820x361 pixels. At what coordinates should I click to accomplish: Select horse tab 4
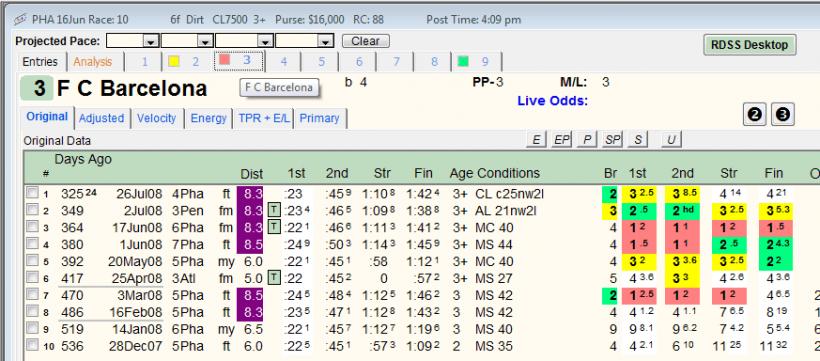(x=283, y=62)
